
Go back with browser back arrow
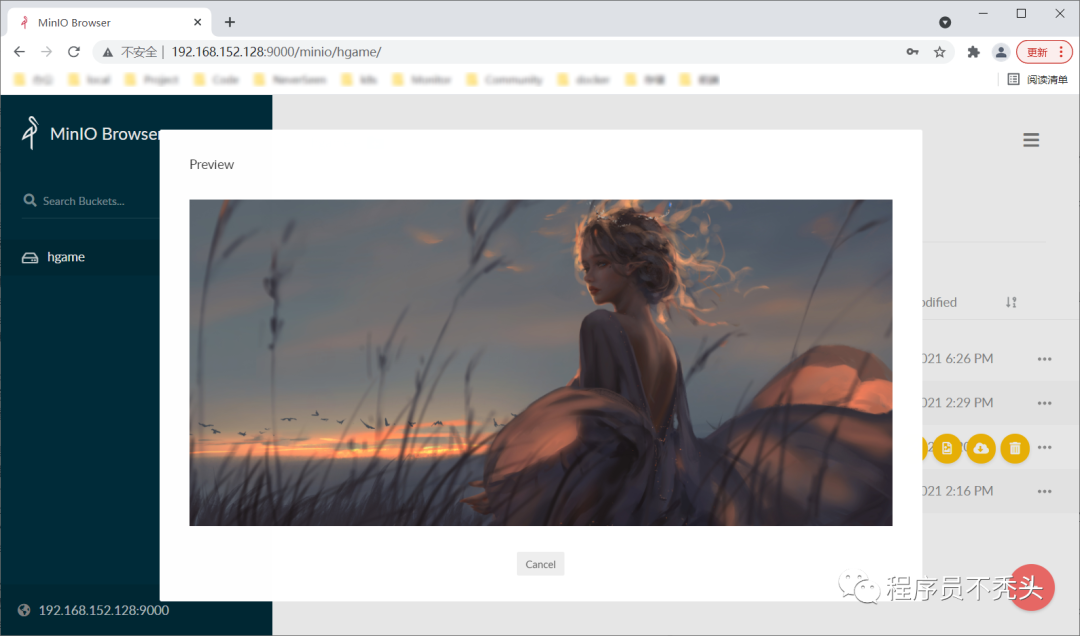pyautogui.click(x=19, y=52)
